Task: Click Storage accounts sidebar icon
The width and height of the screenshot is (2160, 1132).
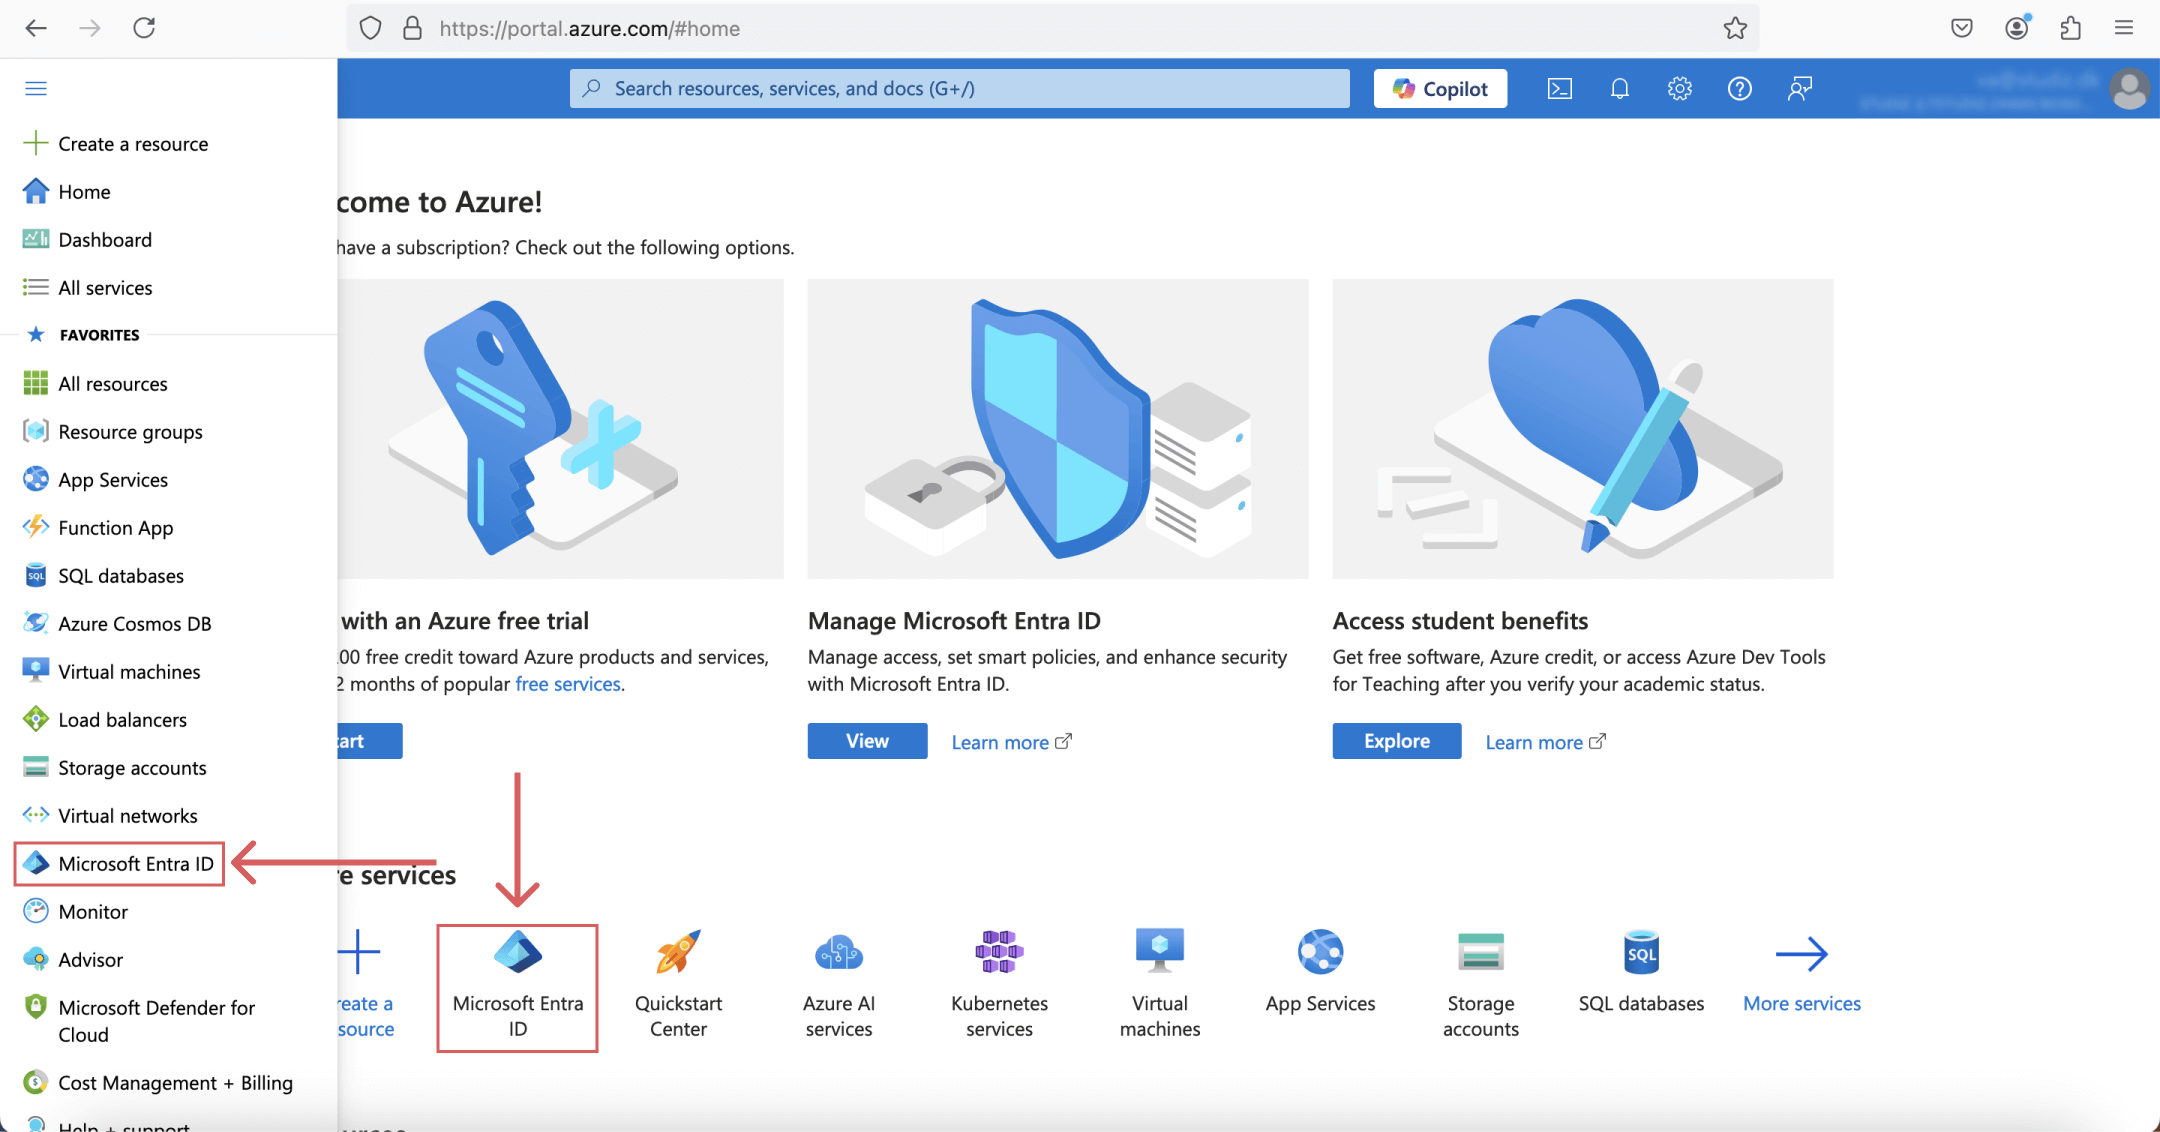Action: (x=36, y=768)
